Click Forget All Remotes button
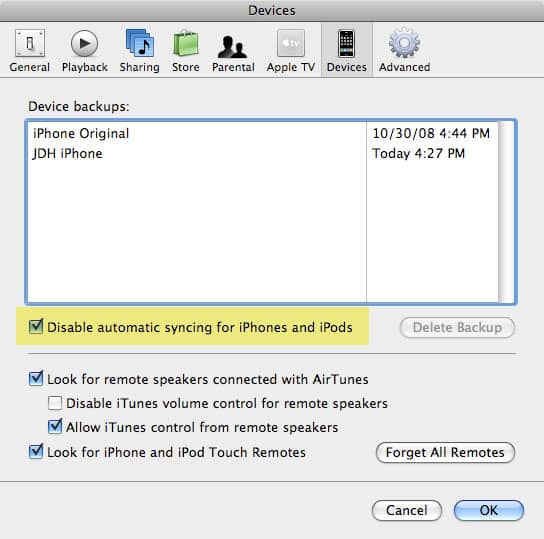The height and width of the screenshot is (539, 544). [445, 452]
